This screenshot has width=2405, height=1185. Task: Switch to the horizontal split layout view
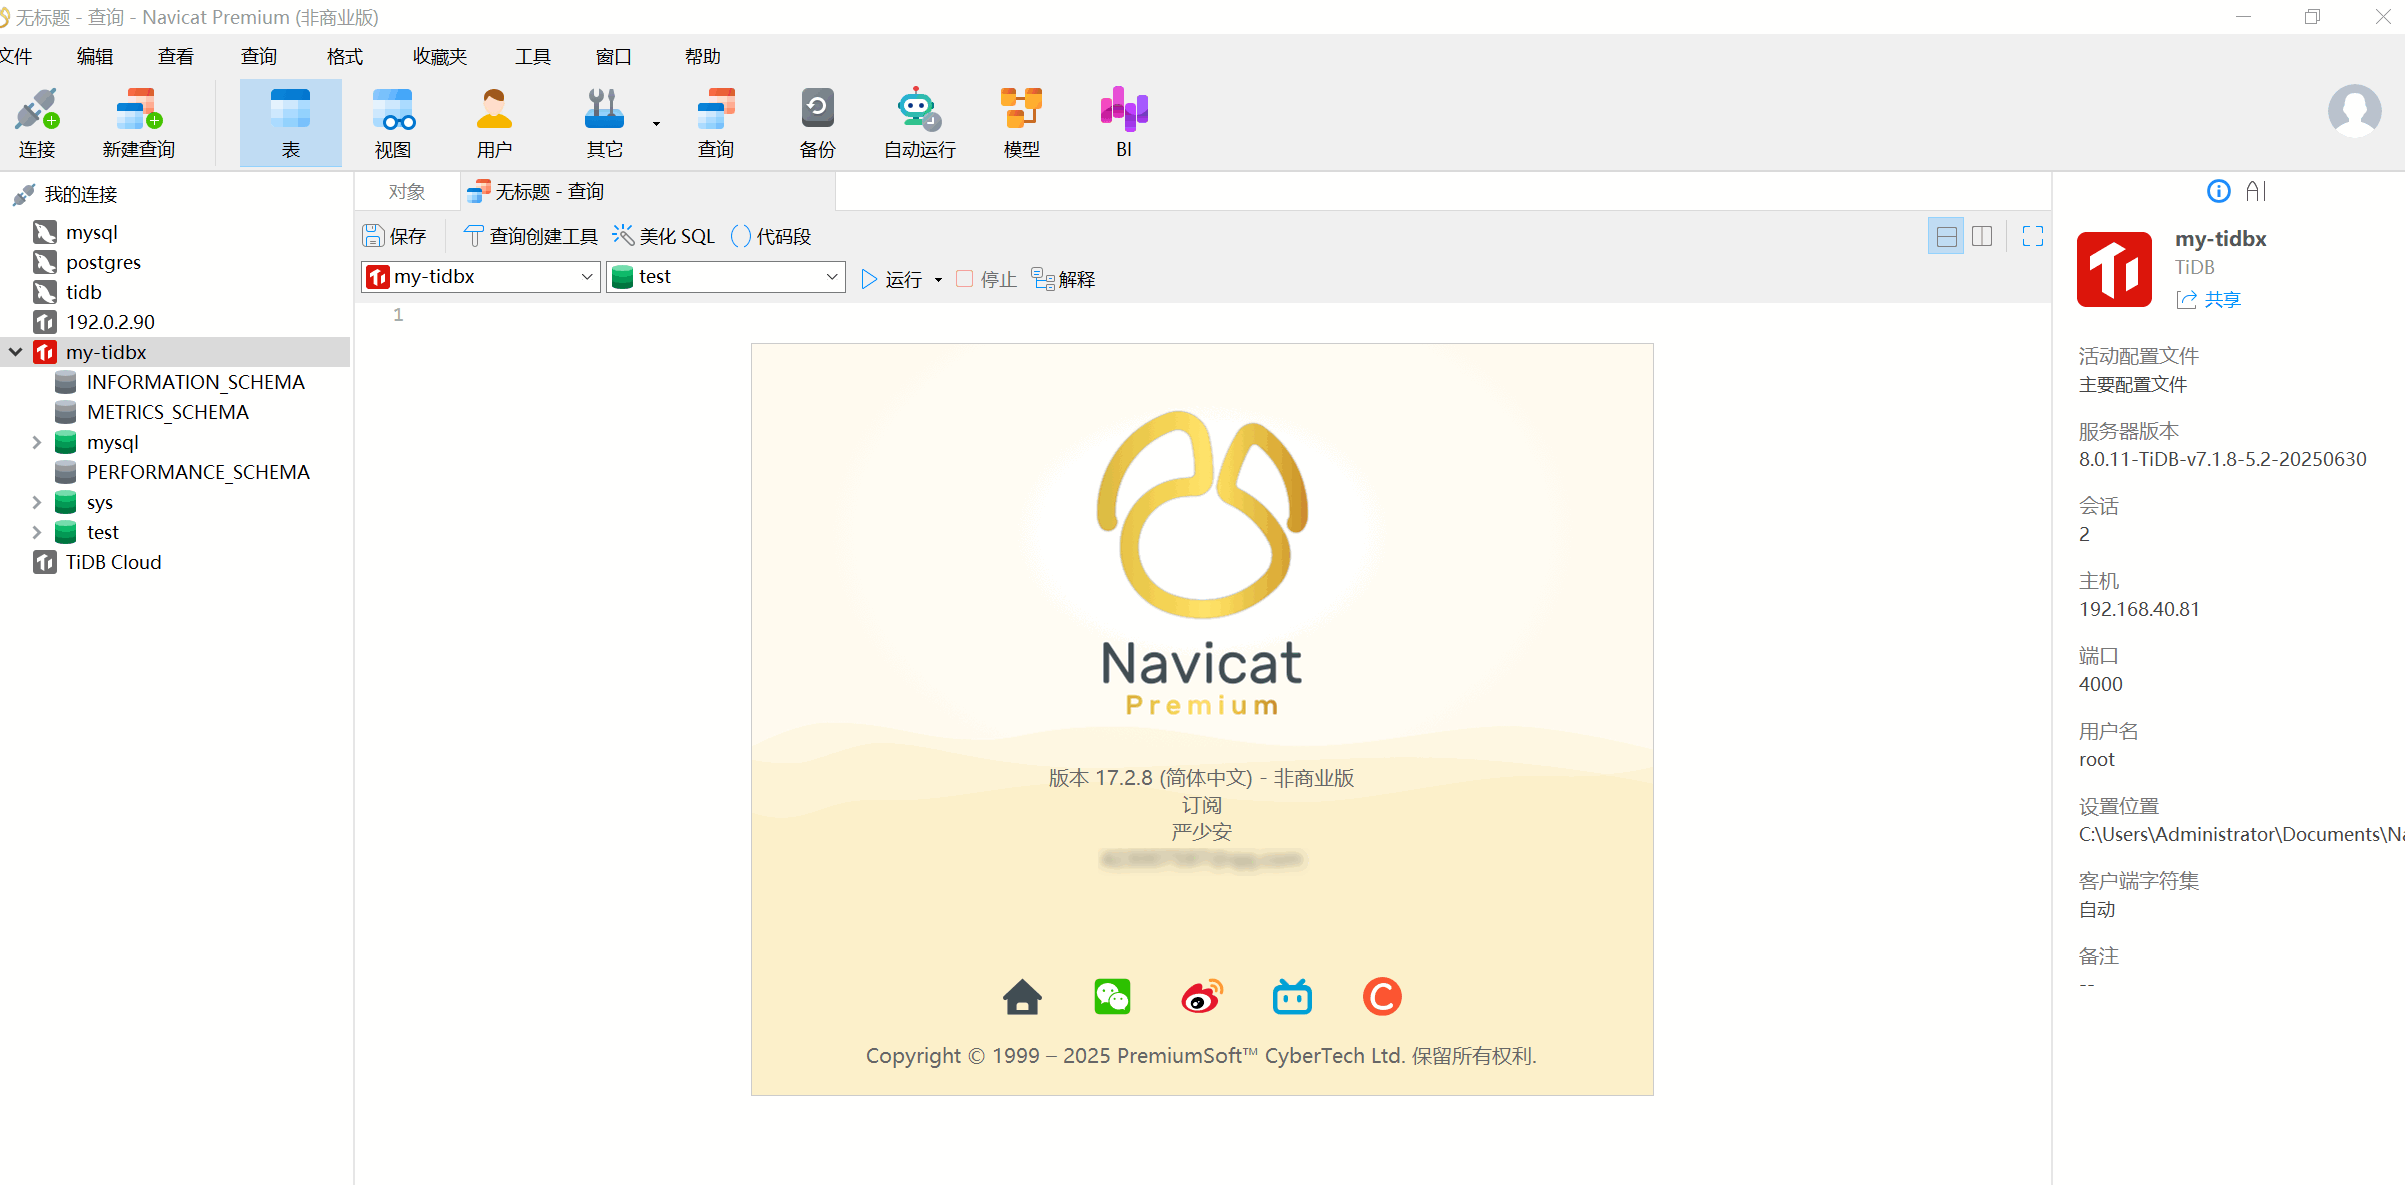click(x=1946, y=236)
